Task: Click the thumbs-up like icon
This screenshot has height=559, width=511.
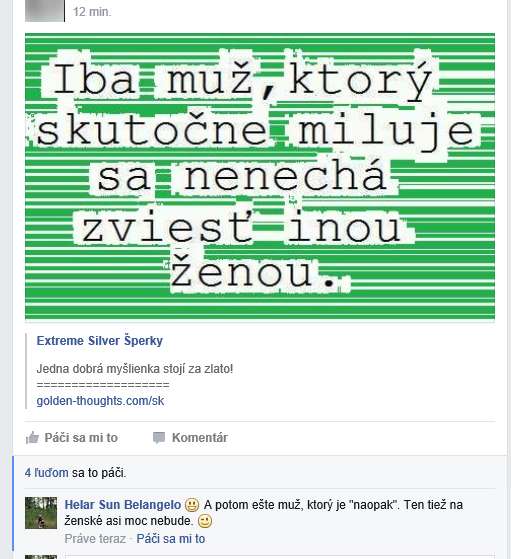Action: point(32,437)
